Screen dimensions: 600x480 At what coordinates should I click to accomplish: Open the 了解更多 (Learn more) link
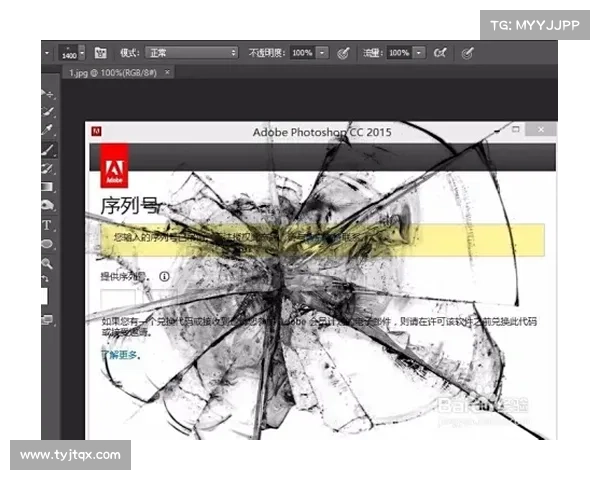(120, 354)
